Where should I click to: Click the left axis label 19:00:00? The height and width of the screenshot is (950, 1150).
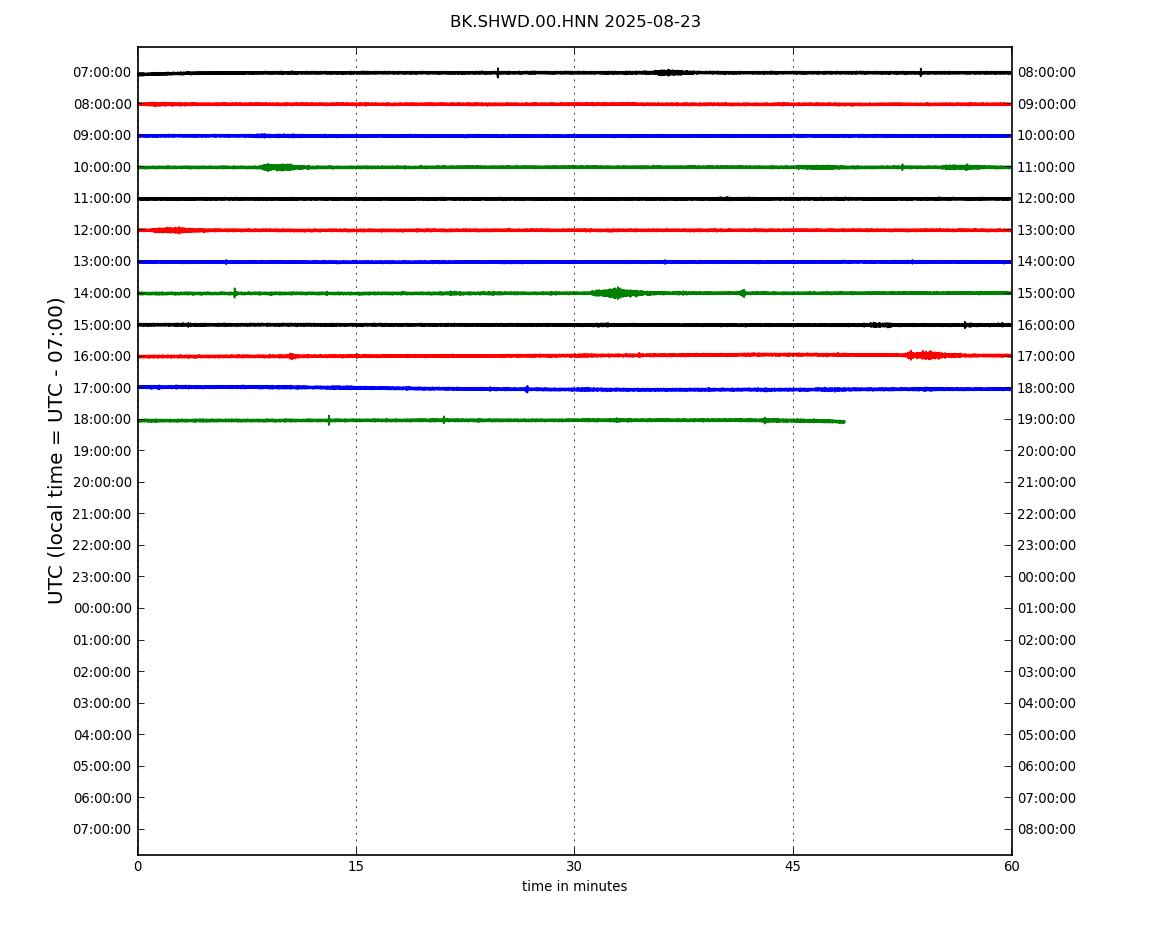point(103,451)
